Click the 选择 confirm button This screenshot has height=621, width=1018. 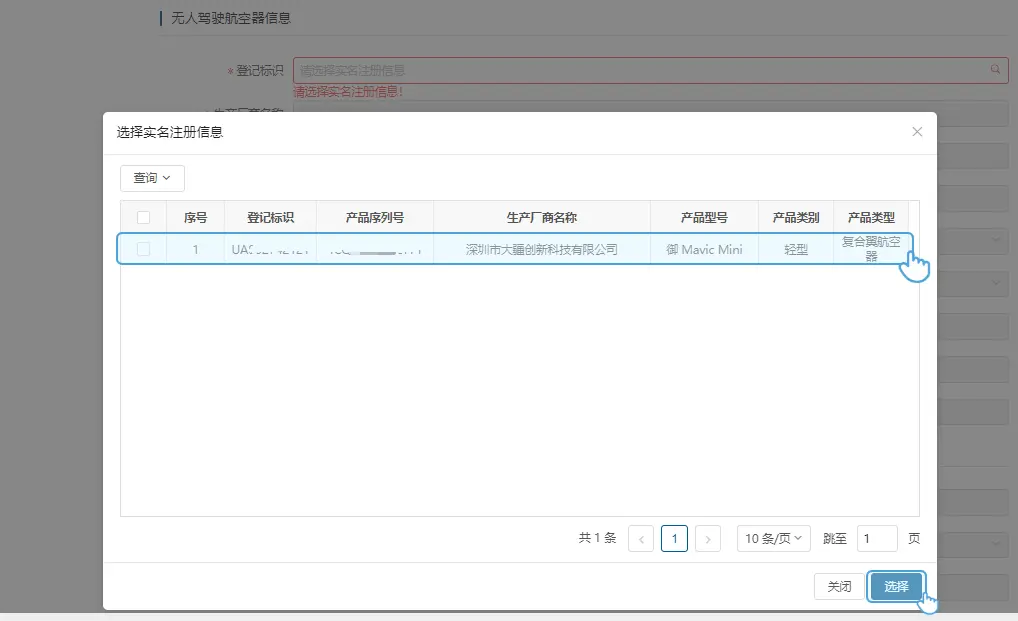tap(896, 586)
